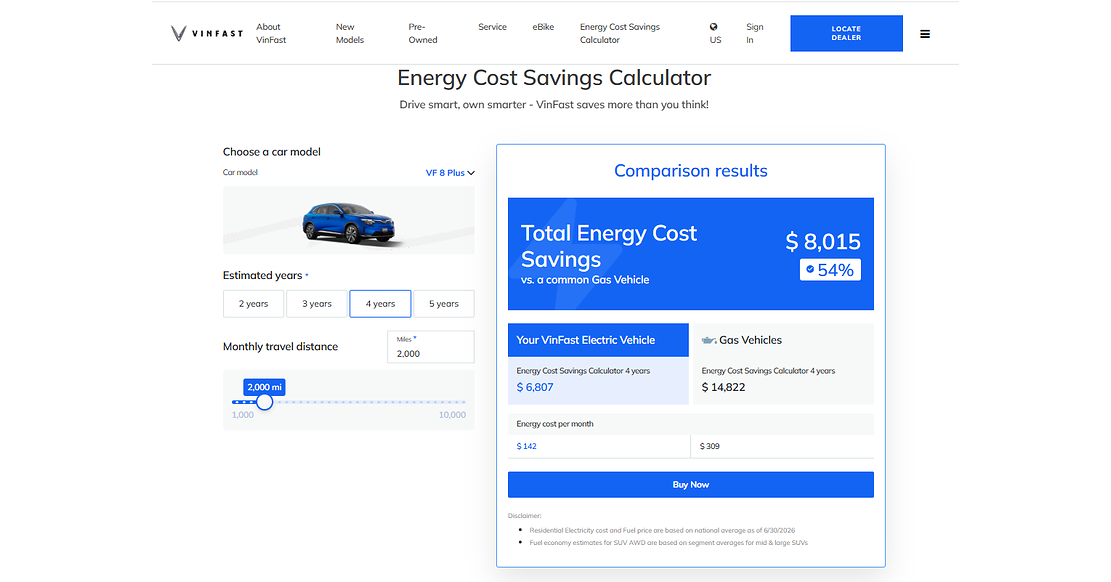Open the New Models menu
Viewport: 1111px width, 582px height.
[x=350, y=33]
